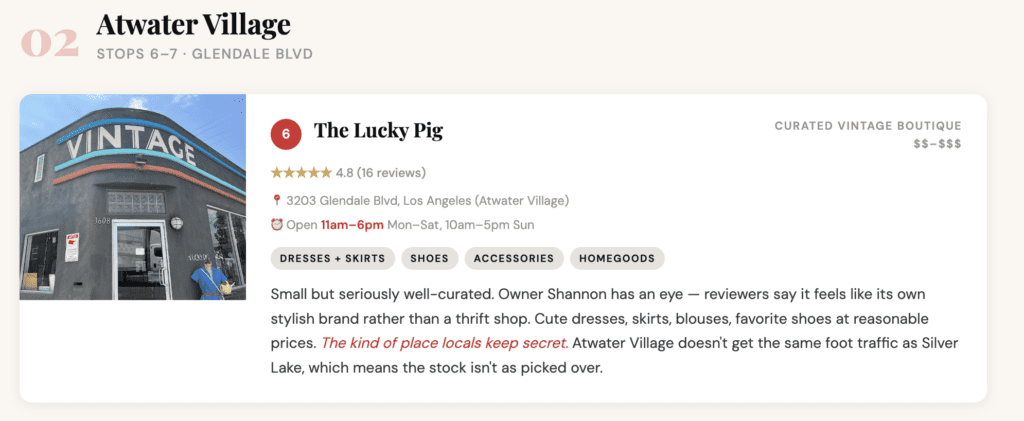Click the alarm clock hours icon
The height and width of the screenshot is (421, 1024).
pyautogui.click(x=276, y=225)
